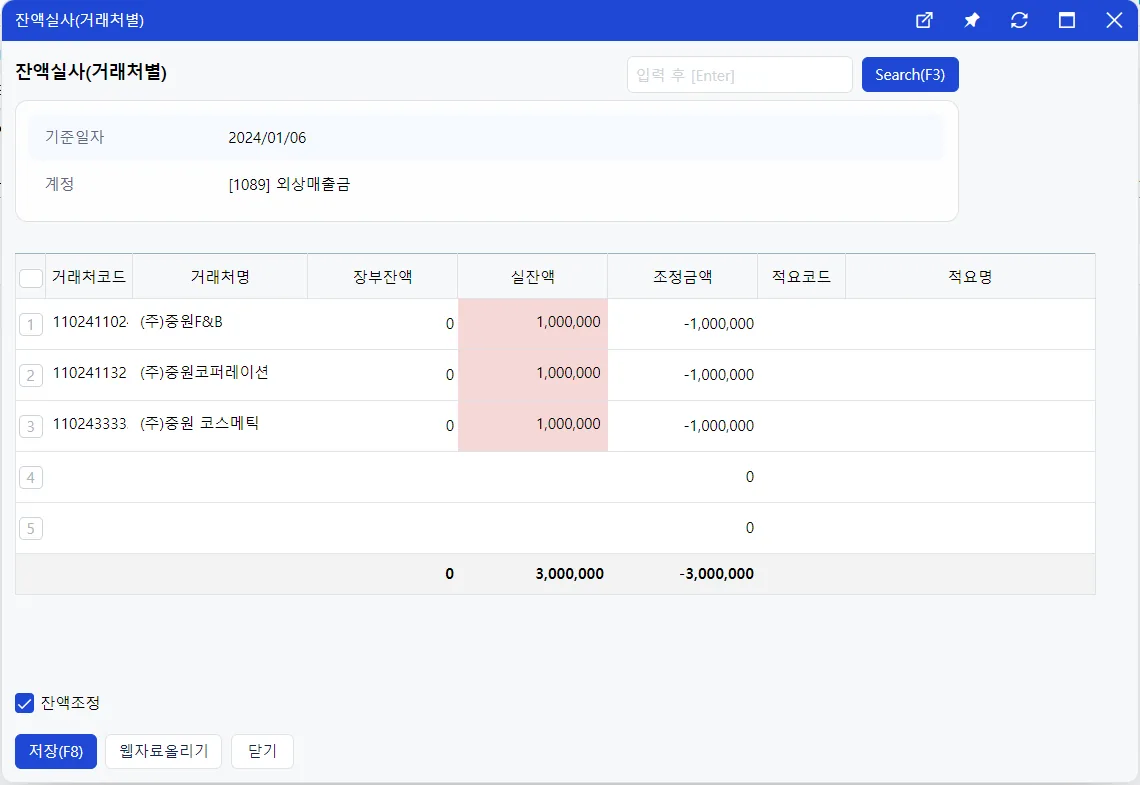Click customer name (주)중원 코스메틱

[199, 424]
